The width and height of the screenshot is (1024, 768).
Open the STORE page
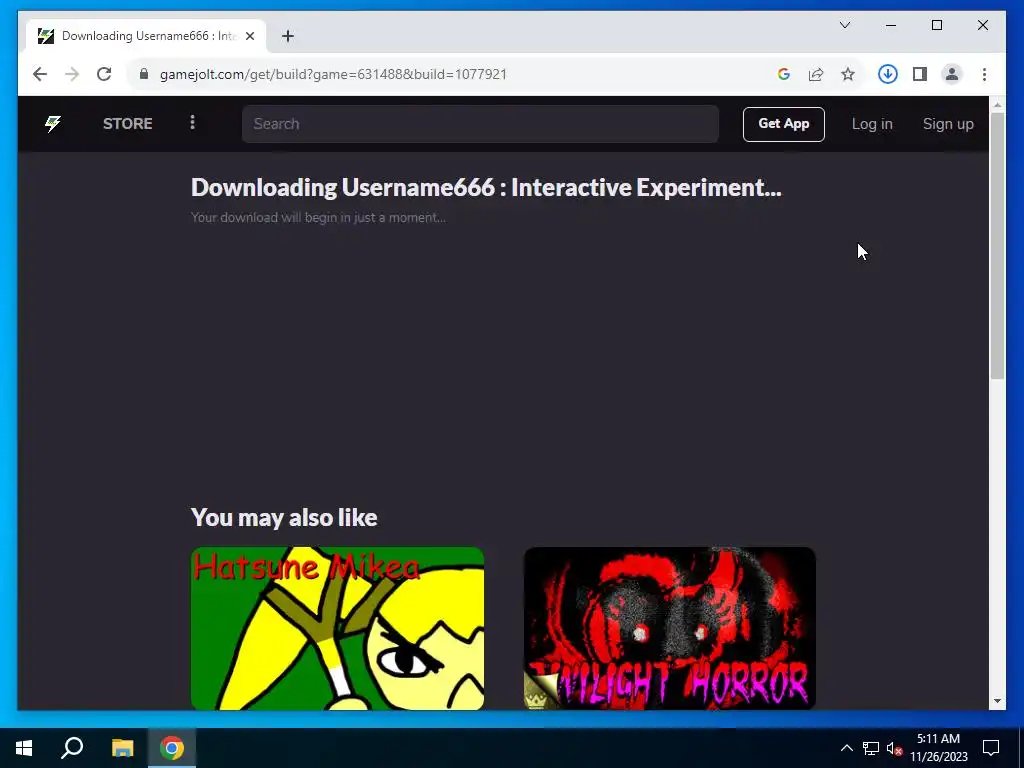[127, 123]
